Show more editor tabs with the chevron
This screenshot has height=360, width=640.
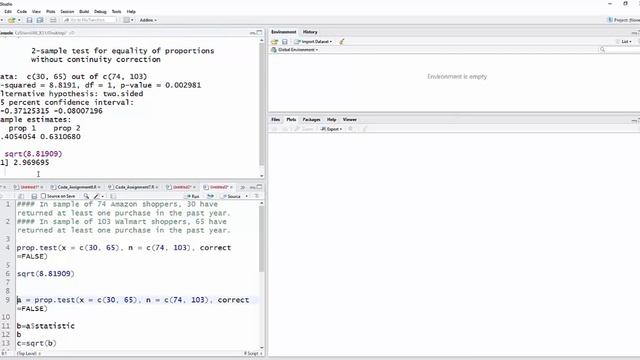(242, 187)
